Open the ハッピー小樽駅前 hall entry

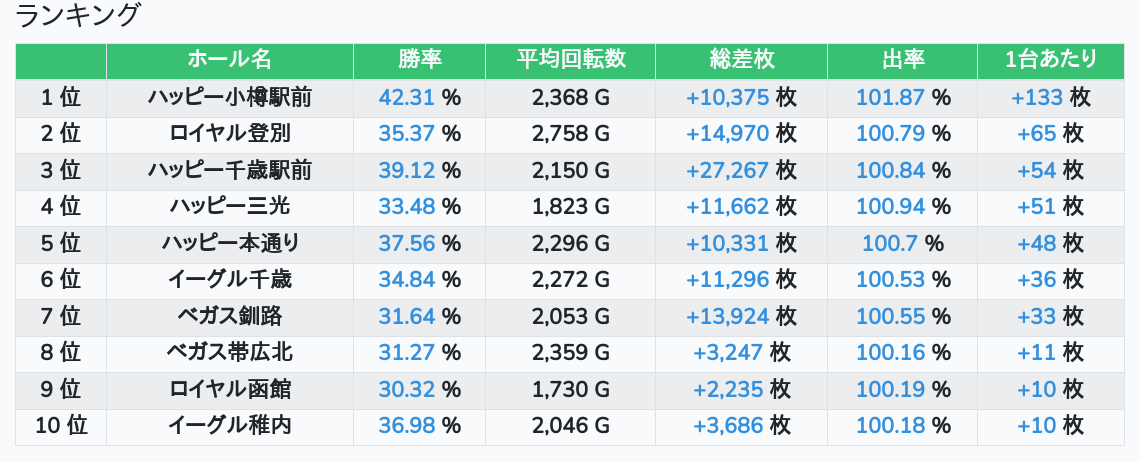[229, 98]
